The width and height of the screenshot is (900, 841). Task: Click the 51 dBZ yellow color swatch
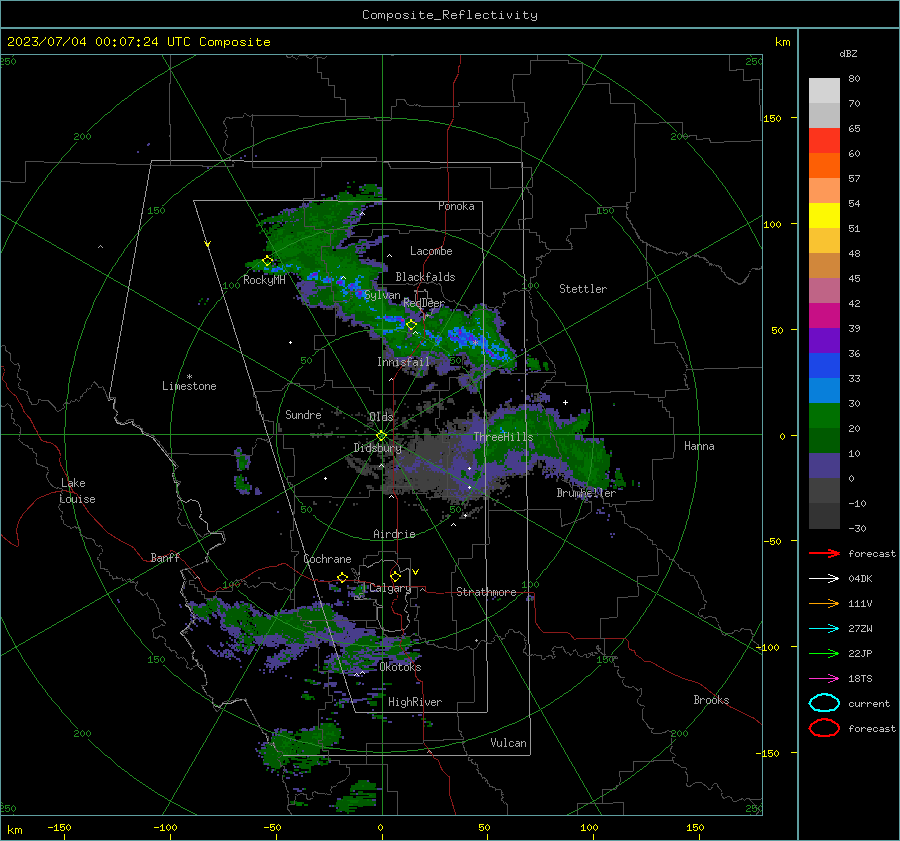pyautogui.click(x=824, y=215)
